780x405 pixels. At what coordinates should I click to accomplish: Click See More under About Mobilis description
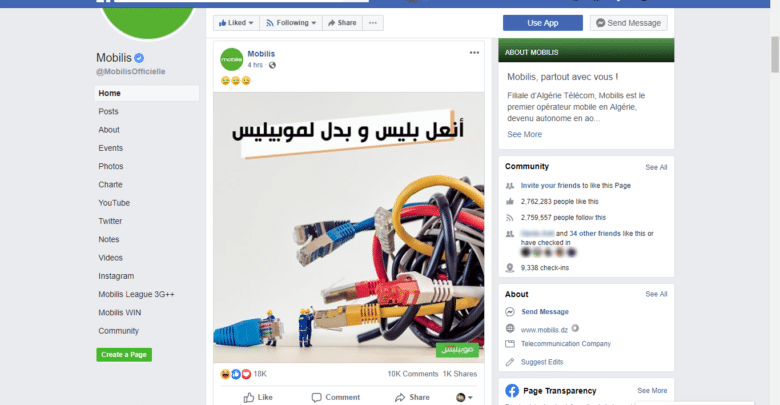pyautogui.click(x=524, y=134)
